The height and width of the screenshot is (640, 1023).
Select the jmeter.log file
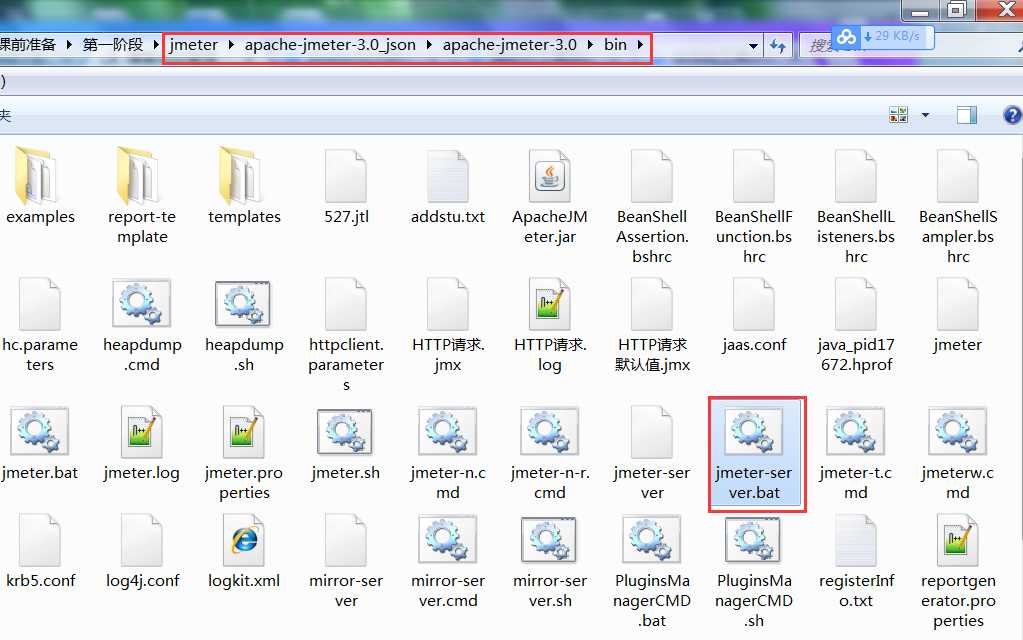click(x=142, y=442)
